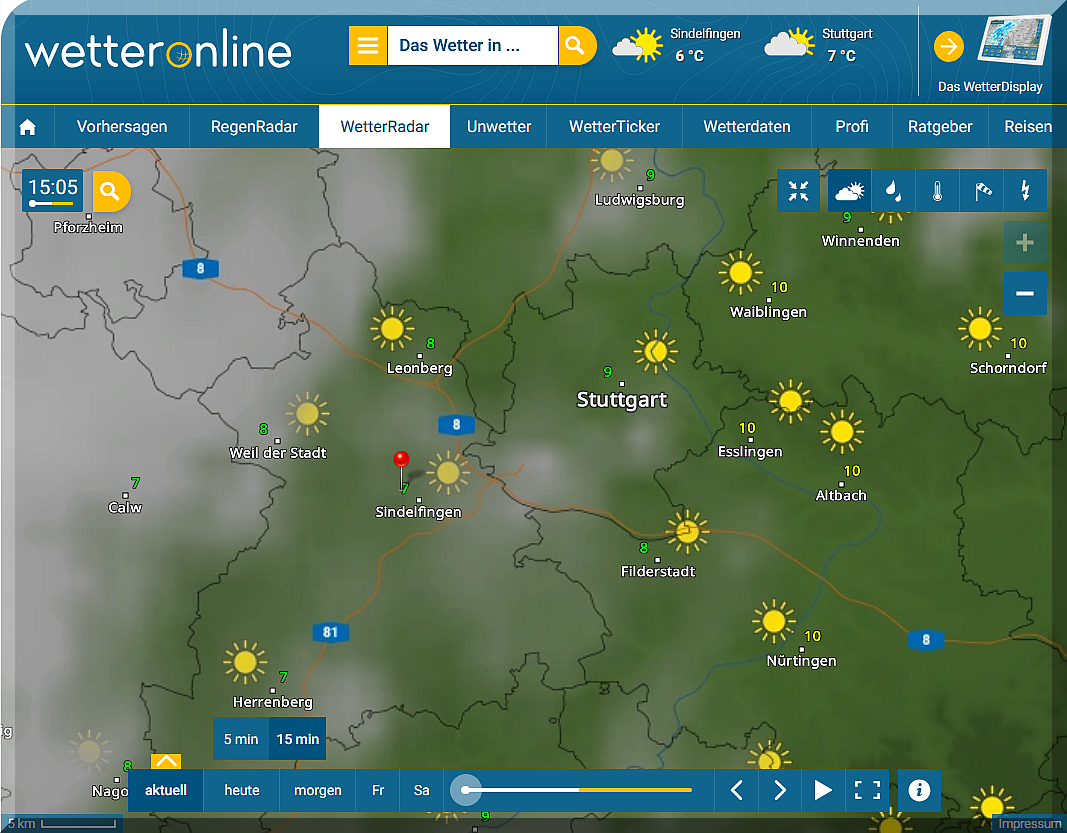The height and width of the screenshot is (833, 1067).
Task: Enable the cloud and sun weather layer
Action: [849, 191]
